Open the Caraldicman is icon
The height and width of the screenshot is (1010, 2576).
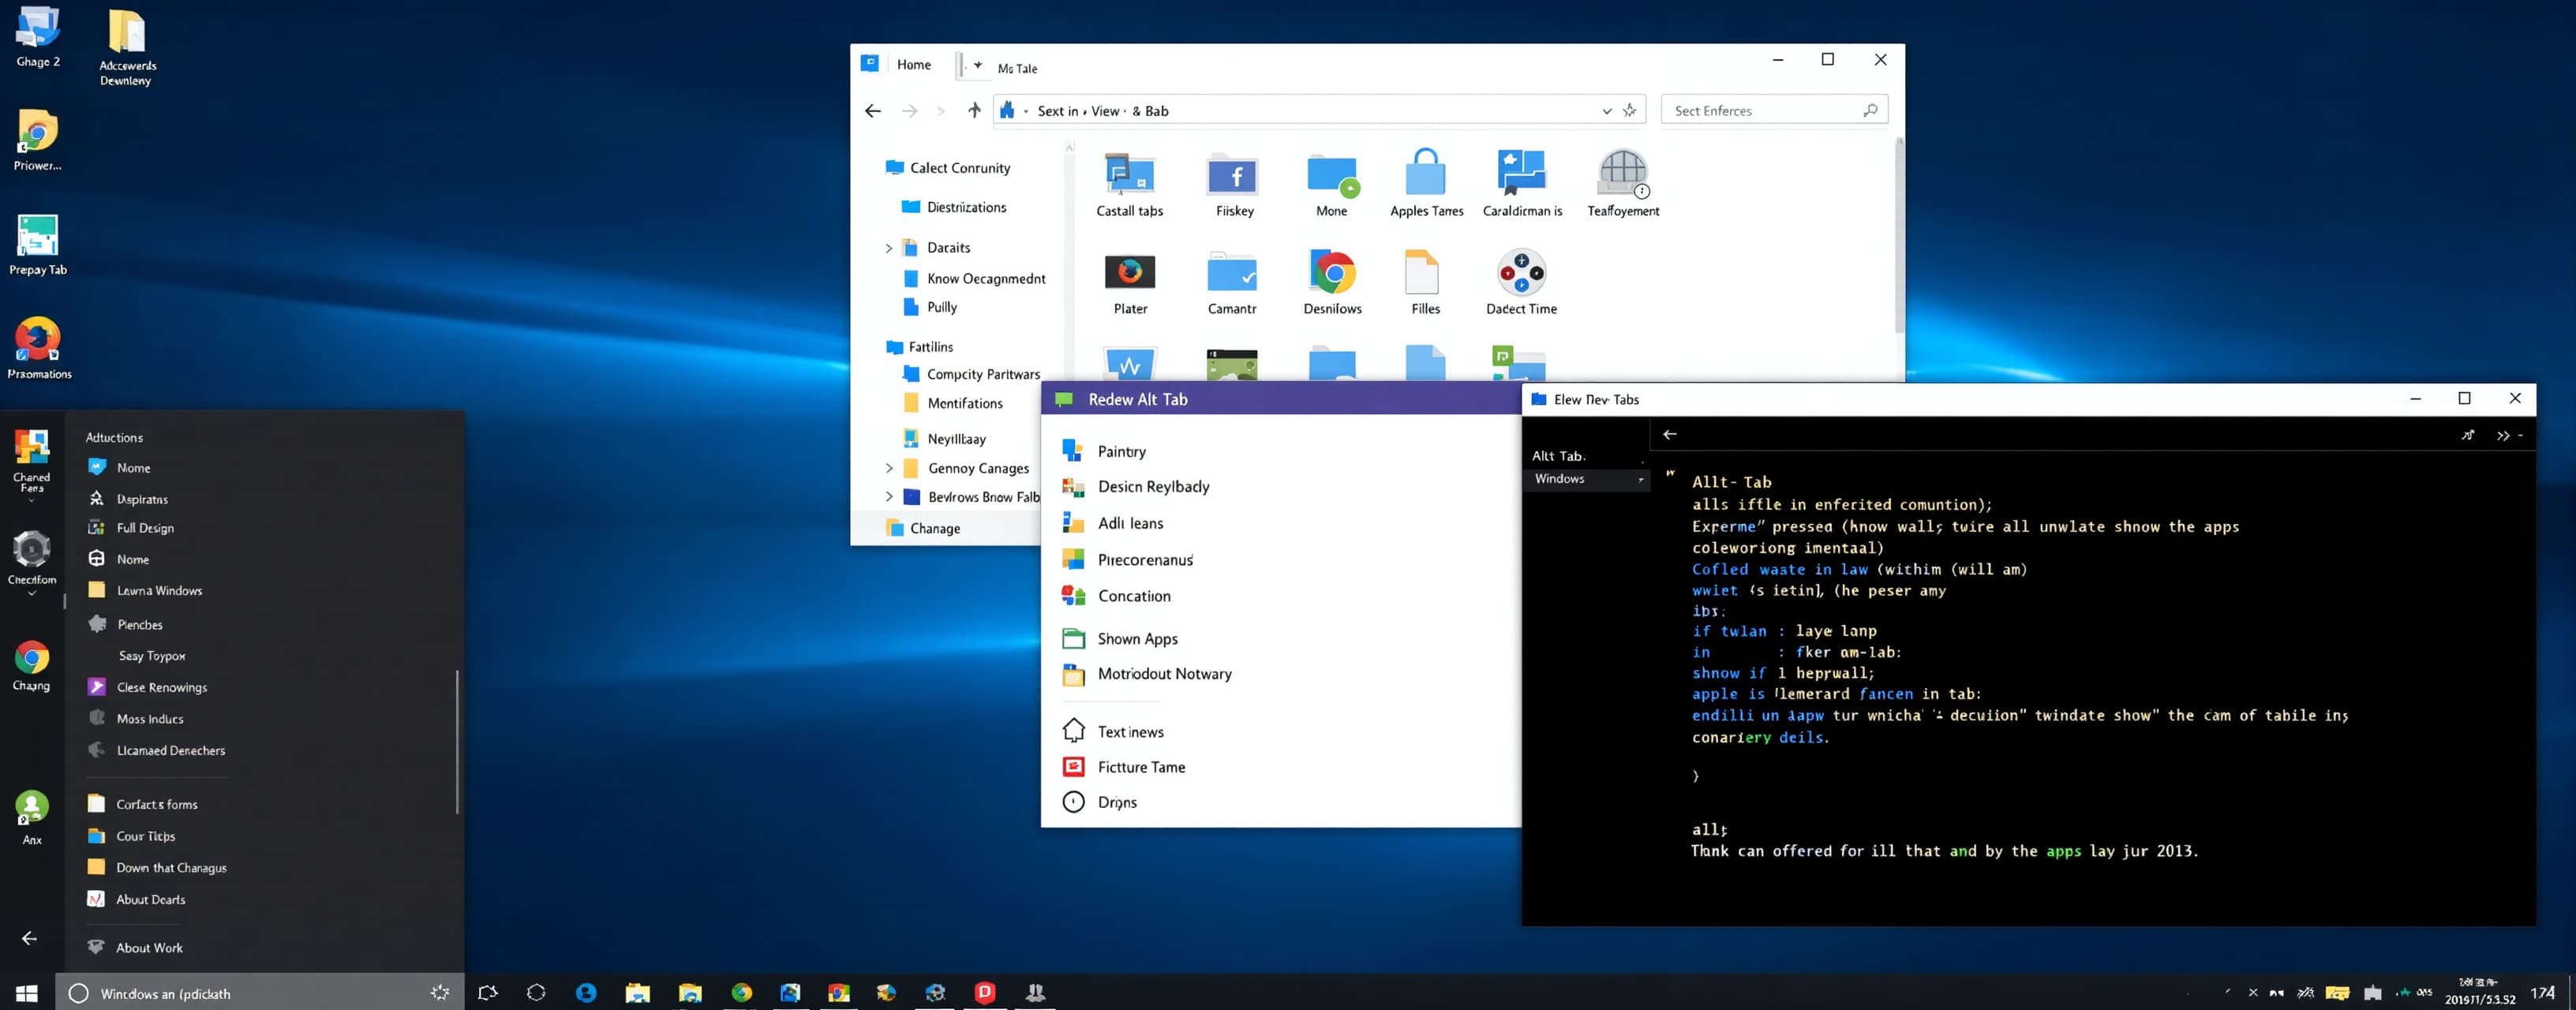(1521, 172)
